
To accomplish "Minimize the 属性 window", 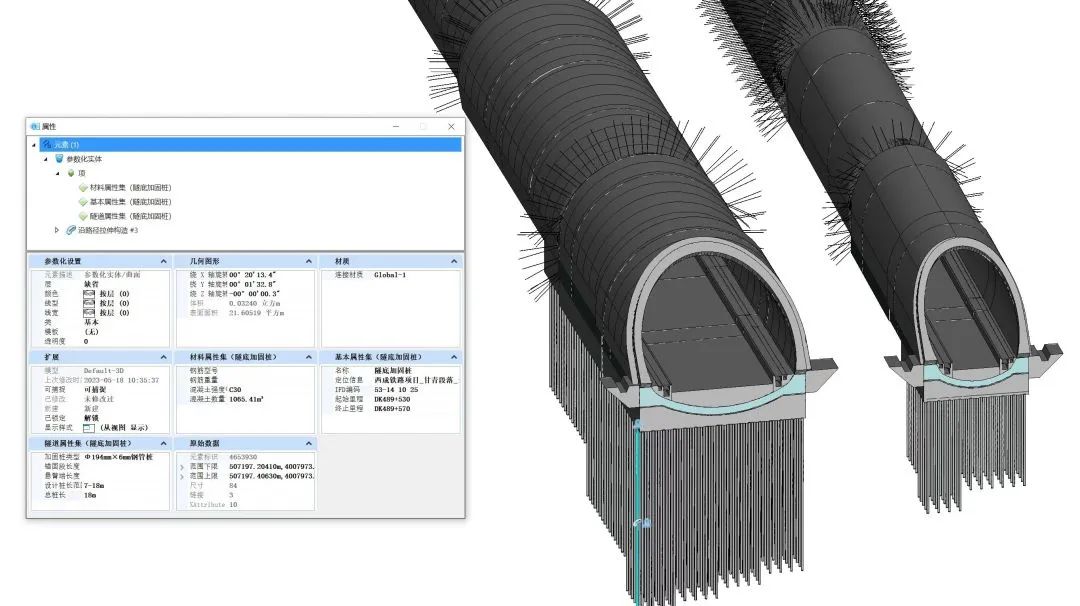I will tap(396, 127).
